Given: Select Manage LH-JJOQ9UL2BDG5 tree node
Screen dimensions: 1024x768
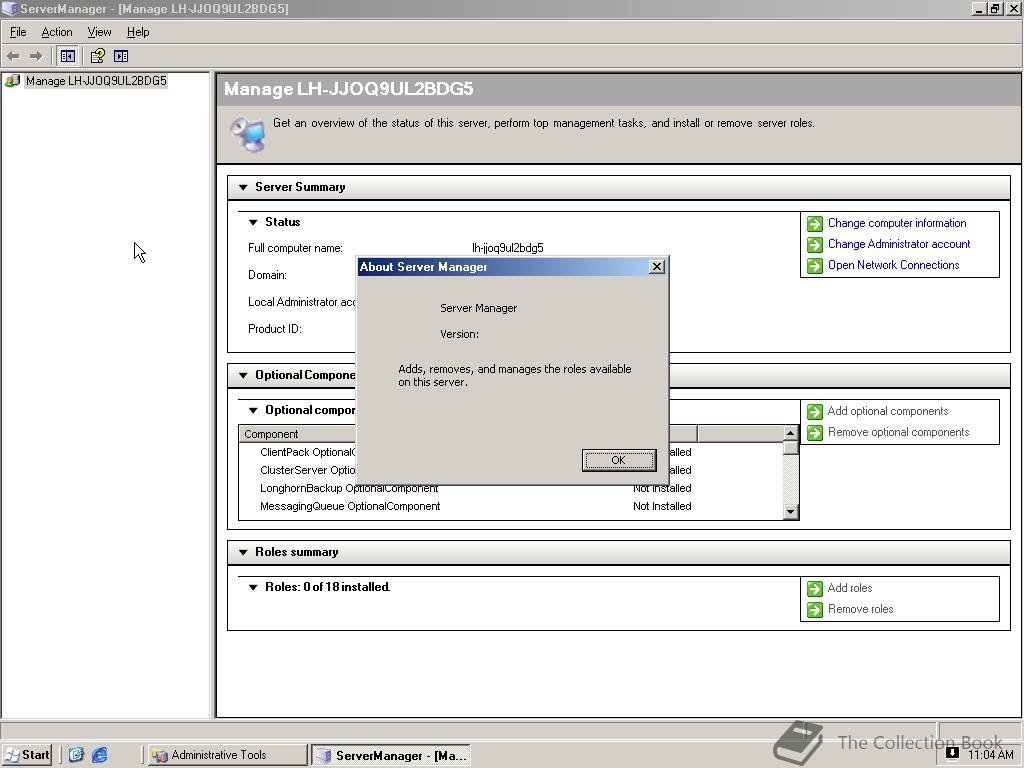Looking at the screenshot, I should tap(96, 81).
